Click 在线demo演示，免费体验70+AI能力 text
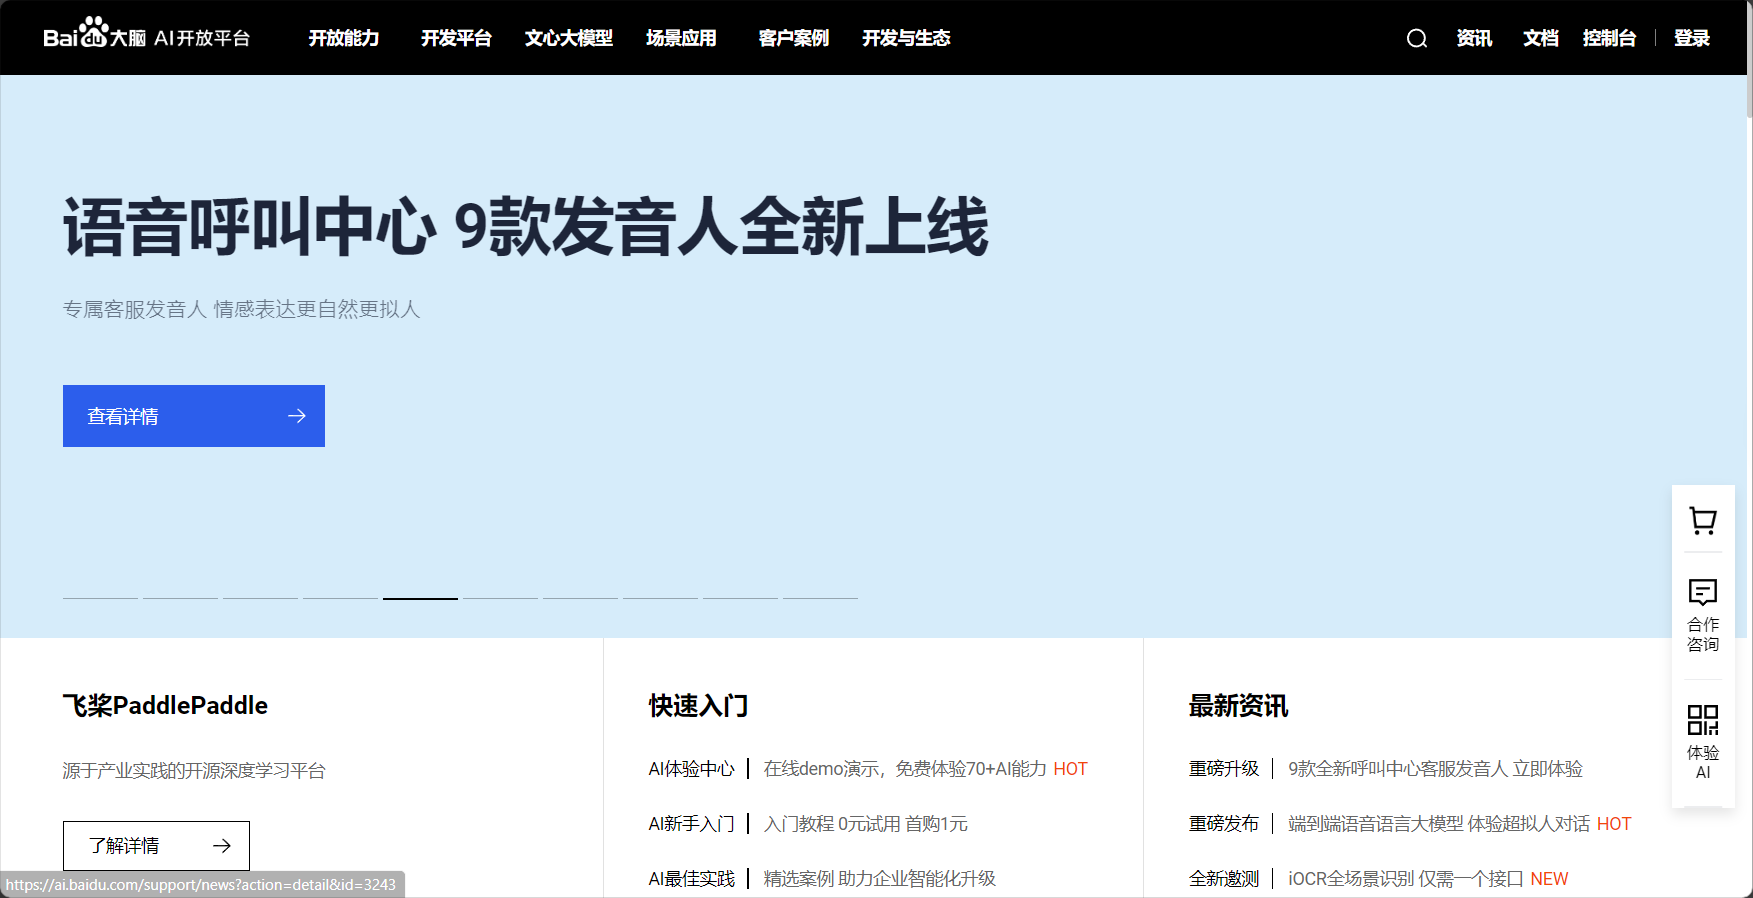 (905, 769)
